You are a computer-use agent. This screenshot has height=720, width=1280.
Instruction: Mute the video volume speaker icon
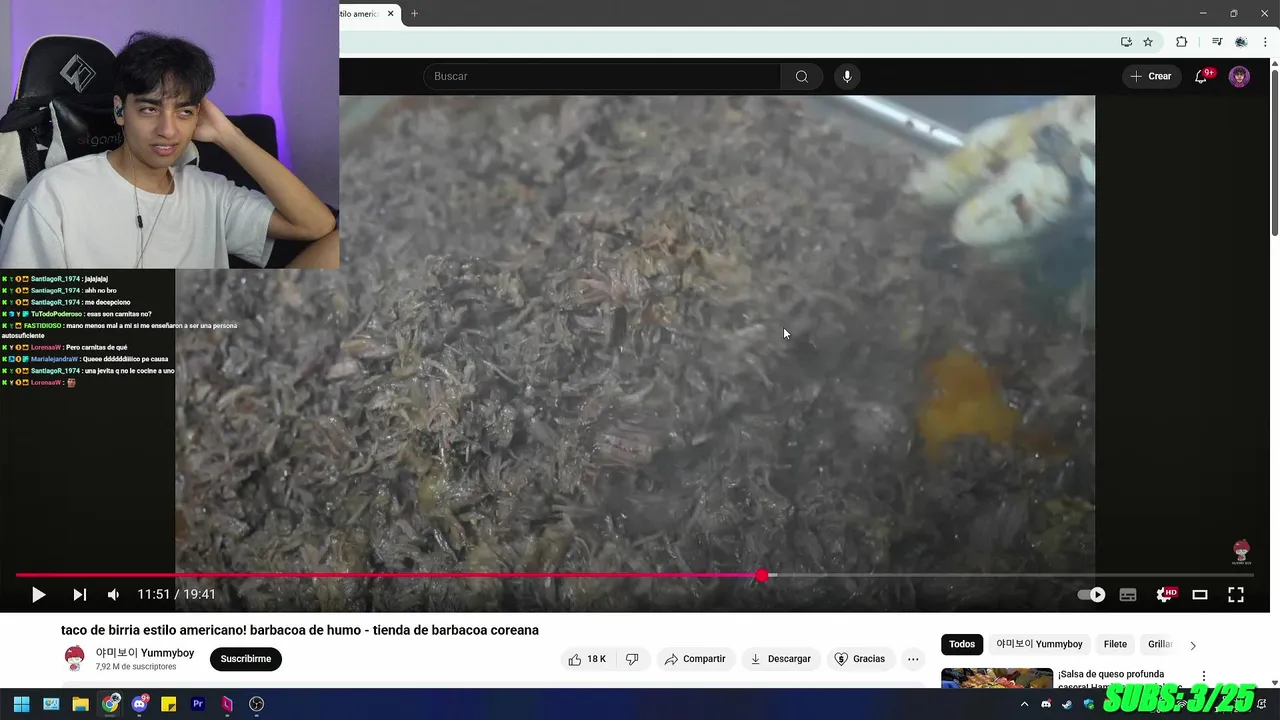point(113,595)
